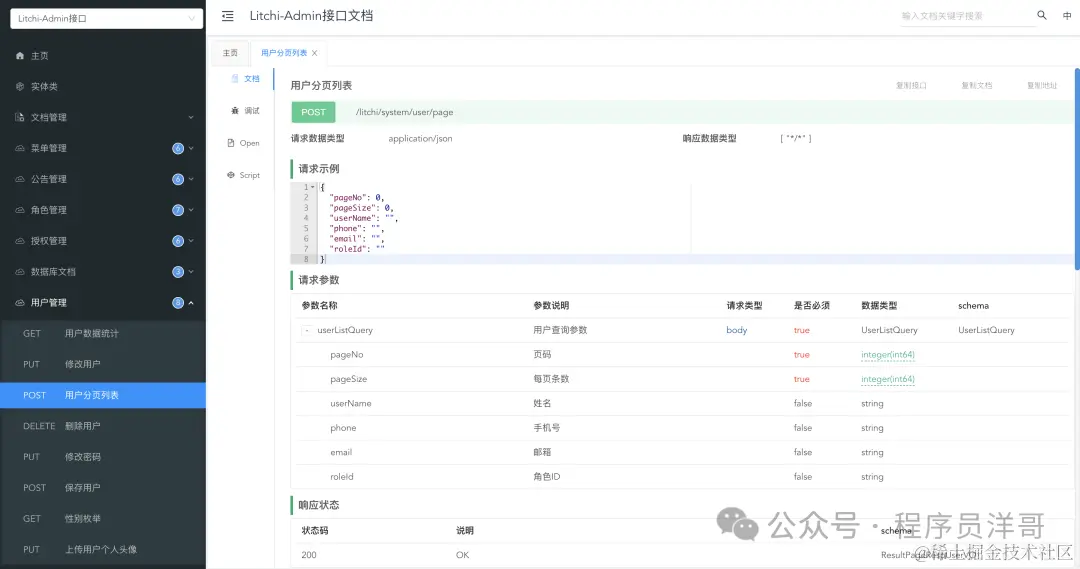
Task: Expand the 数据库文档 menu chevron
Action: click(191, 272)
